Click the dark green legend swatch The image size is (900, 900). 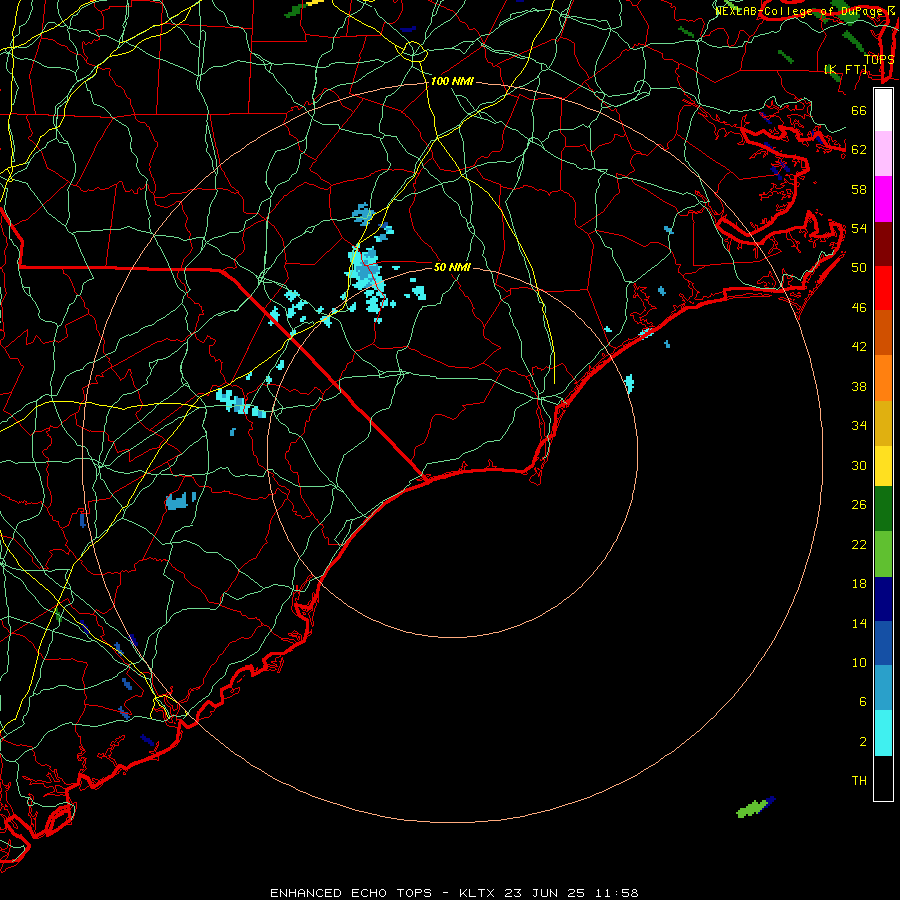883,509
